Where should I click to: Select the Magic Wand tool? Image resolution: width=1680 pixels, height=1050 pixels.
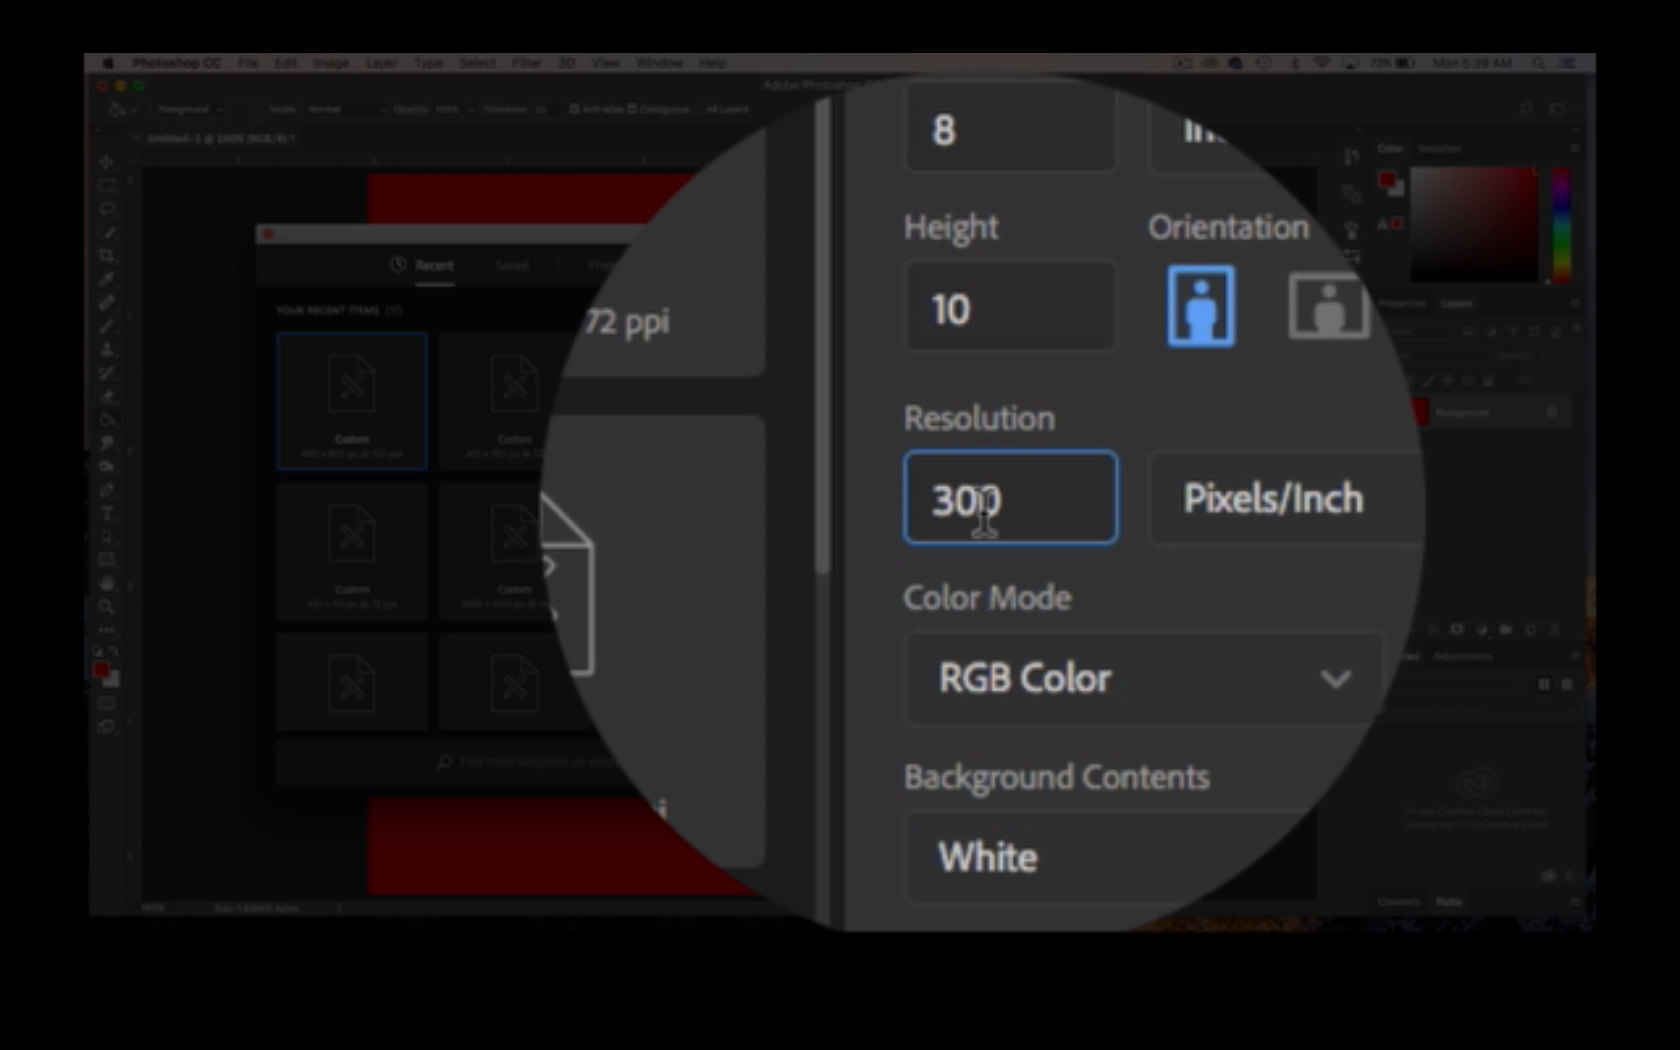(x=106, y=233)
